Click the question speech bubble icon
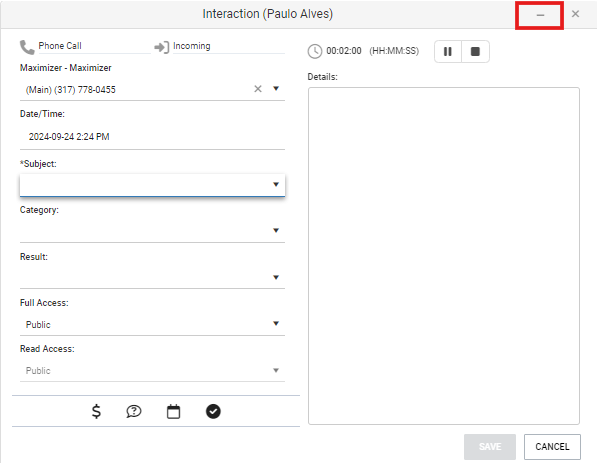The height and width of the screenshot is (463, 597). (134, 411)
